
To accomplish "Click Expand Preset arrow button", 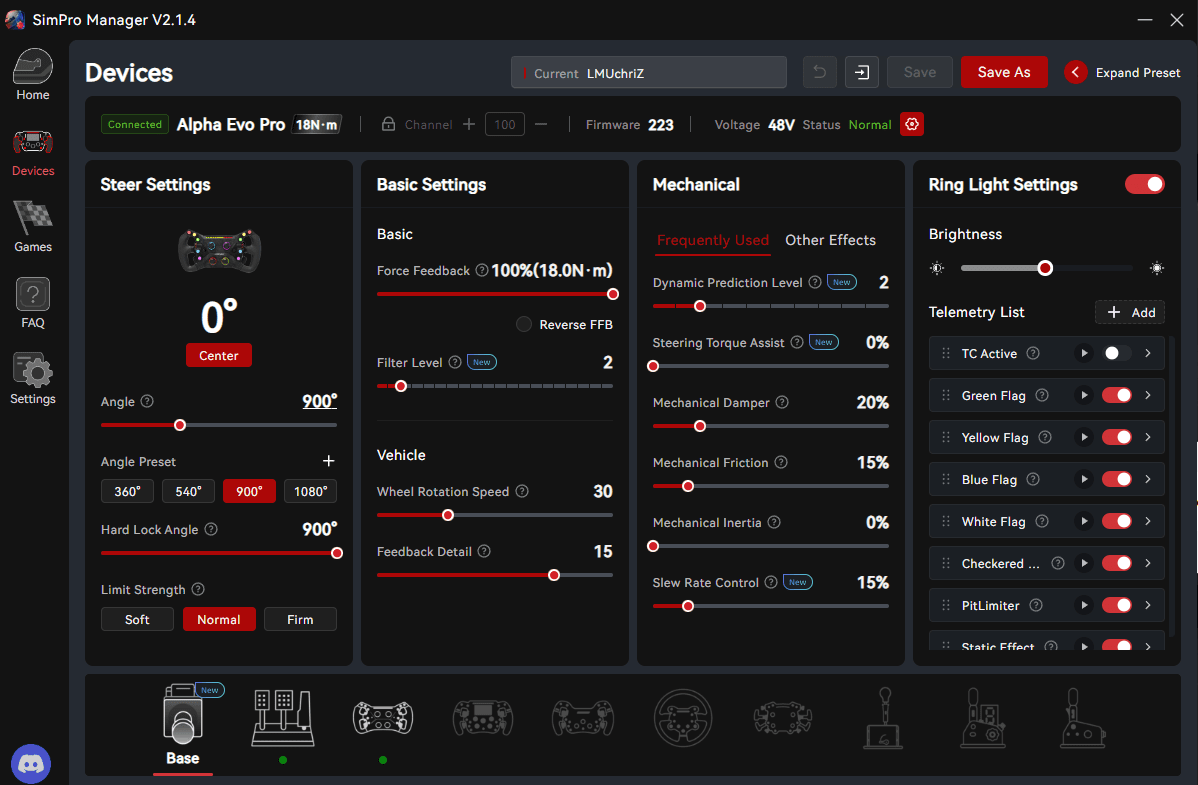I will pyautogui.click(x=1075, y=73).
